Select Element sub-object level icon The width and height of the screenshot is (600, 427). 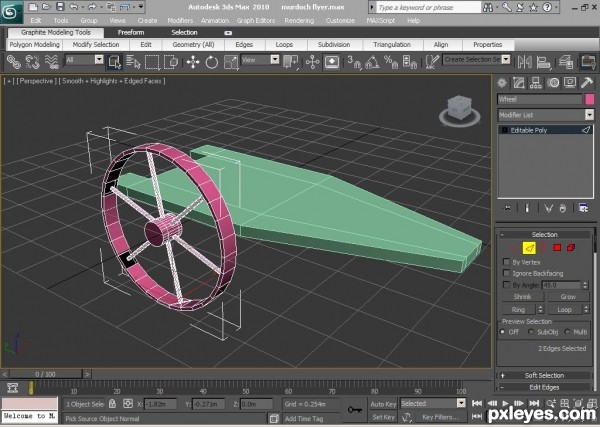tap(571, 248)
